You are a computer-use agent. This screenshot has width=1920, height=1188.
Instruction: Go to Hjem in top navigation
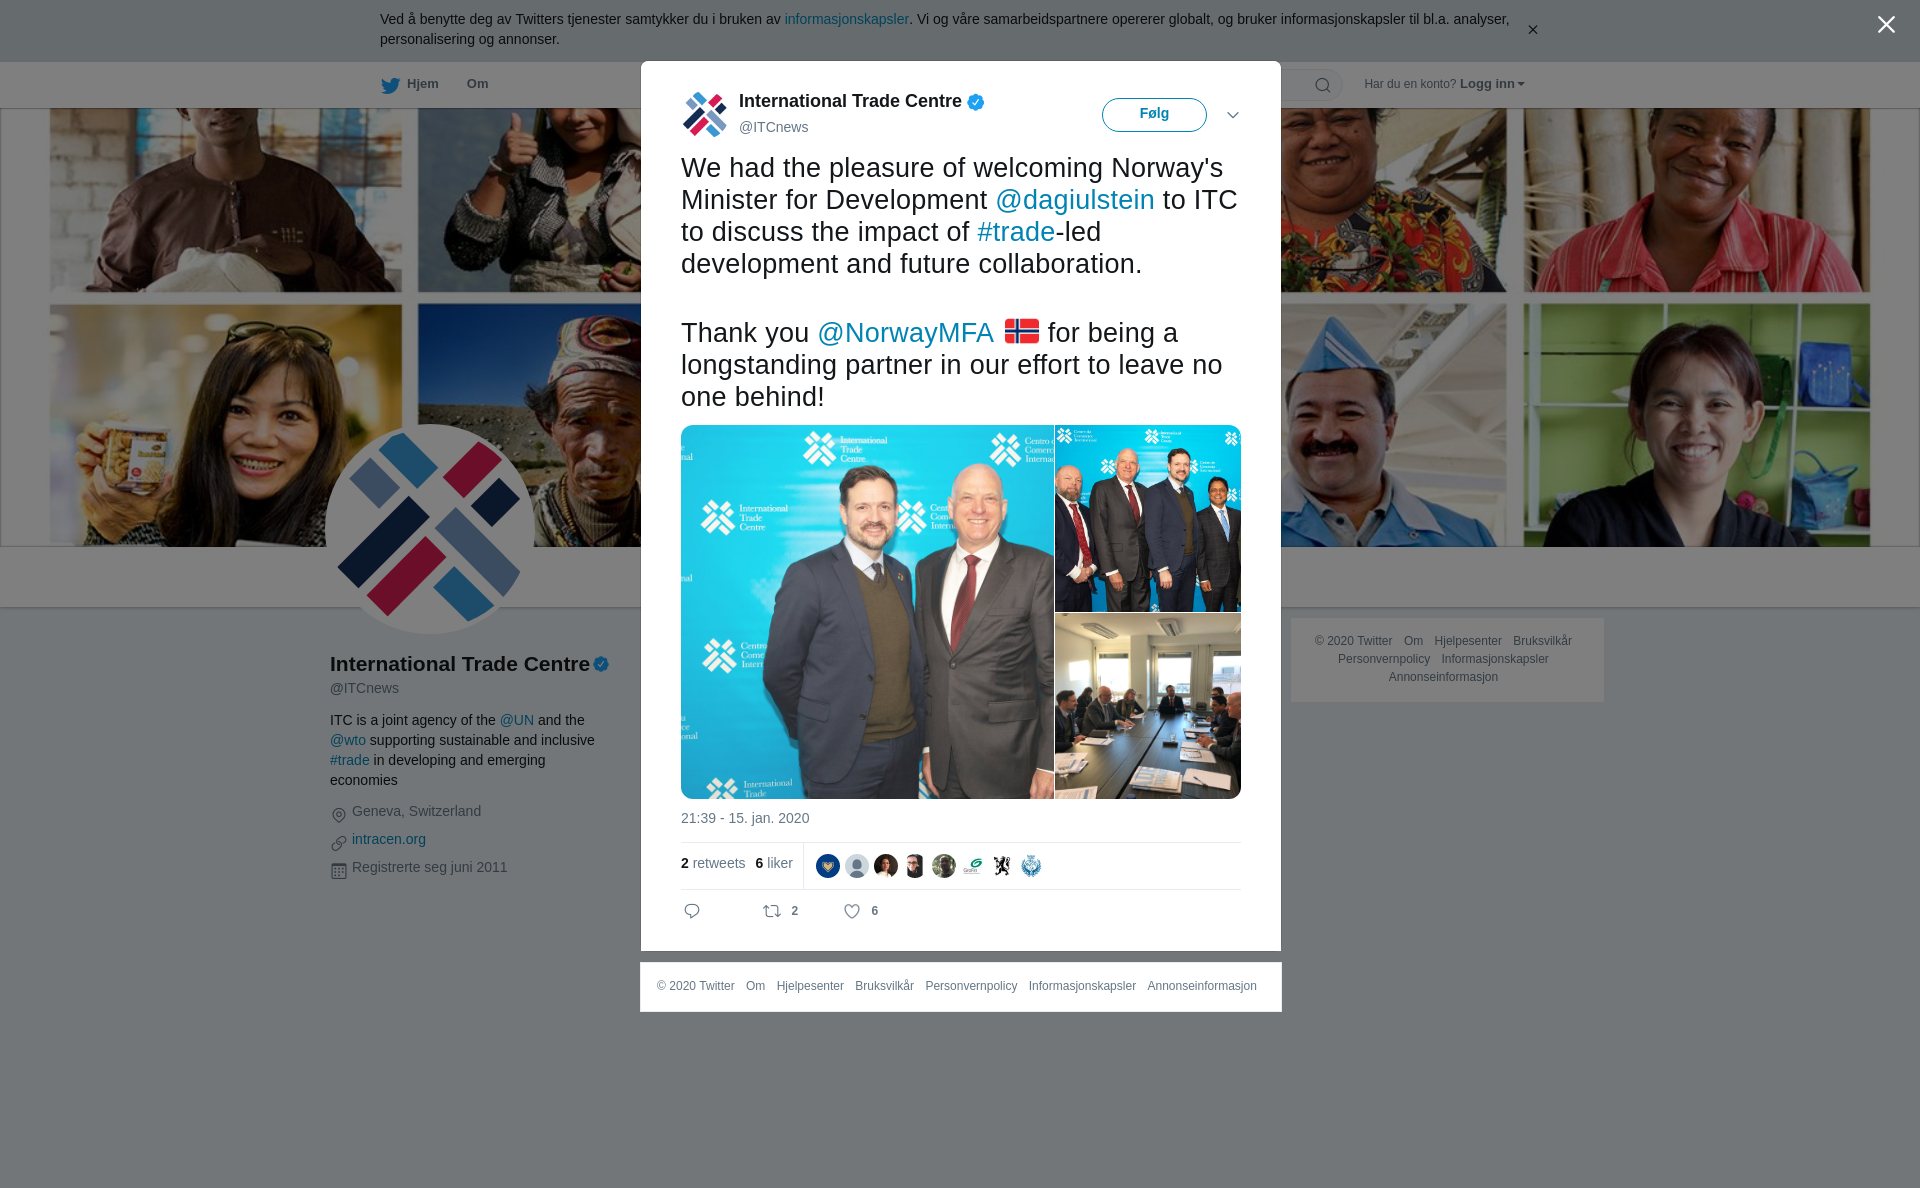tap(422, 84)
